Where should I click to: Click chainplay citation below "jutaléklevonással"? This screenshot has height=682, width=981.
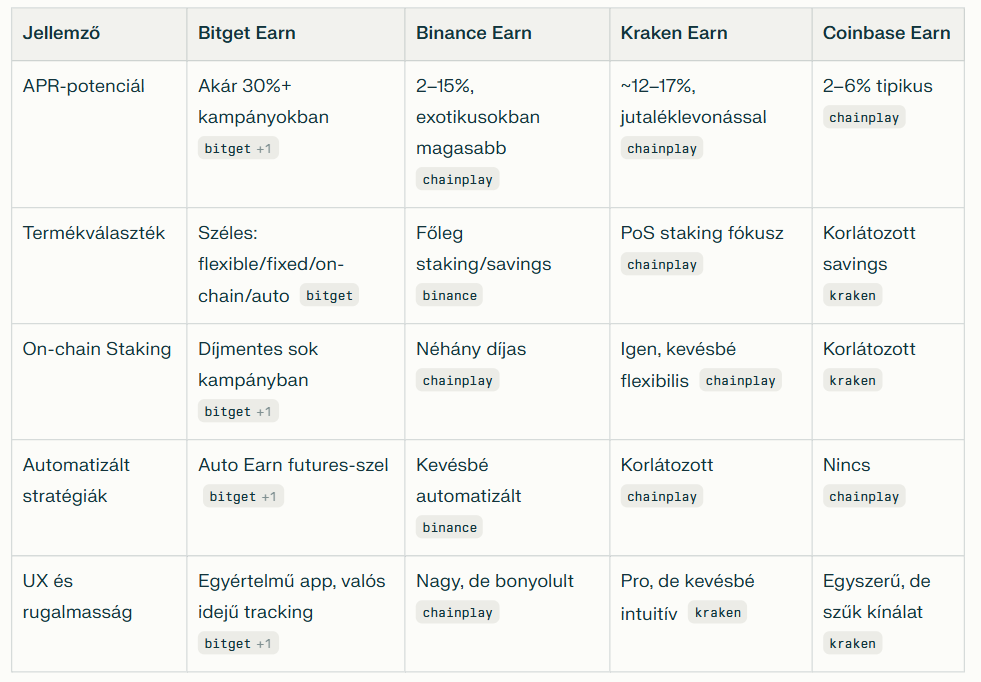tap(661, 149)
